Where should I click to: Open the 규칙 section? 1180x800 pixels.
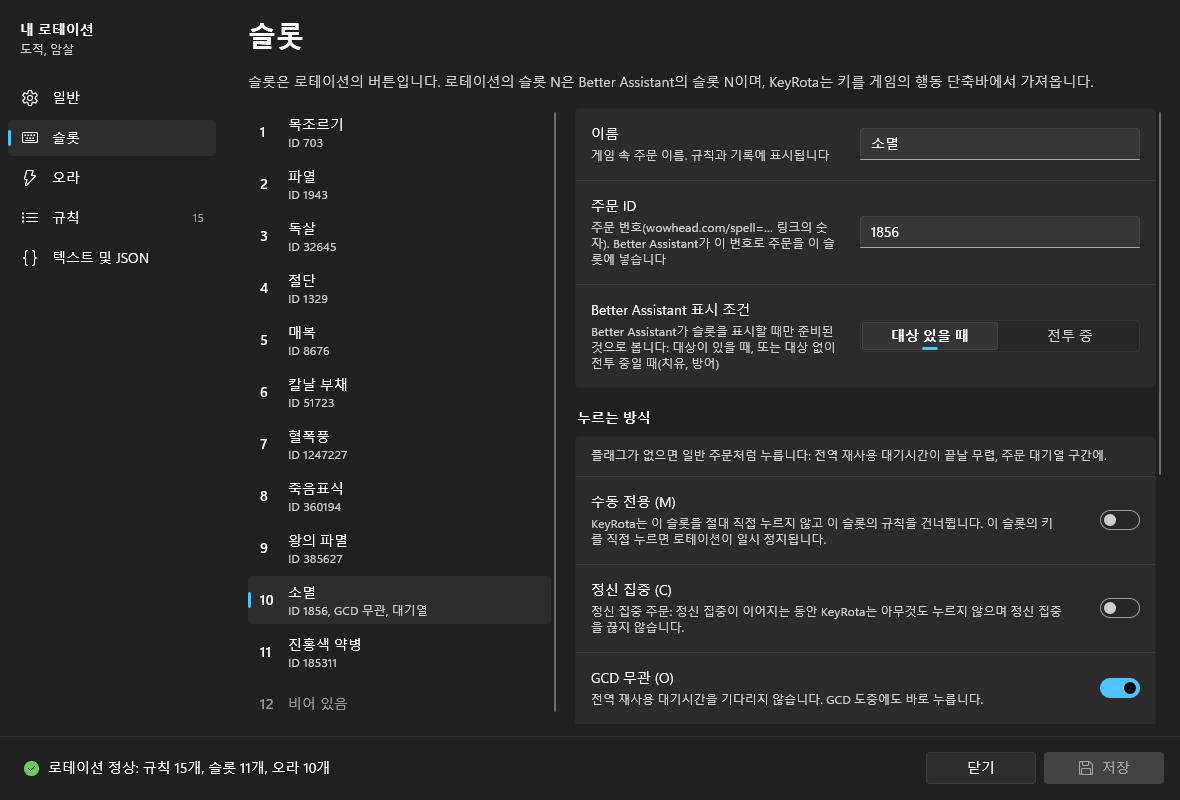click(112, 217)
